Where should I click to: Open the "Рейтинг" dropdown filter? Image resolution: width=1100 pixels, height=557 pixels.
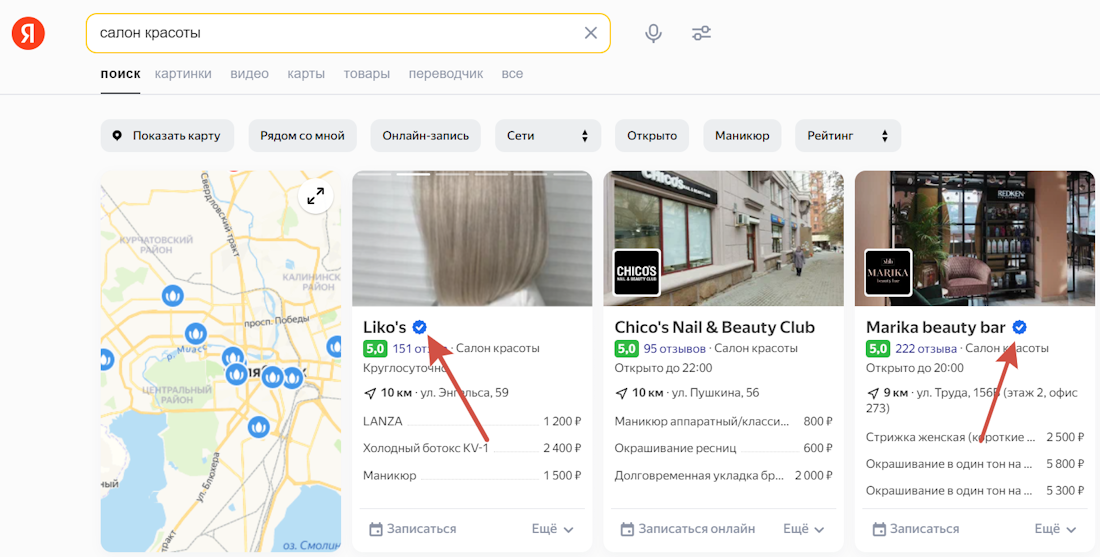coord(847,136)
